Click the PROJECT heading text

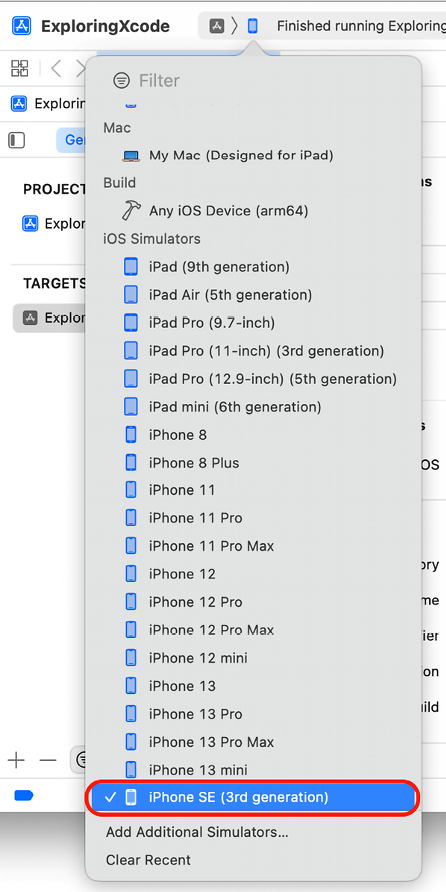[55, 189]
